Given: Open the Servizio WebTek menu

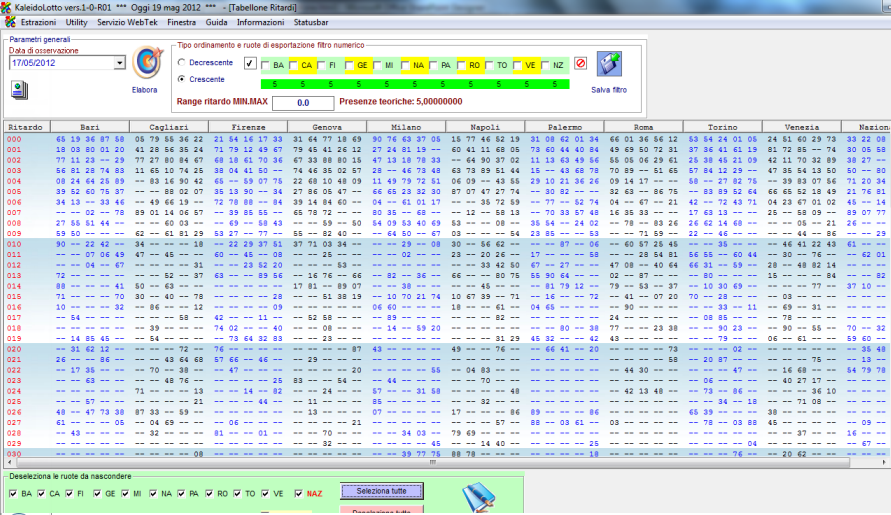Looking at the screenshot, I should (127, 22).
